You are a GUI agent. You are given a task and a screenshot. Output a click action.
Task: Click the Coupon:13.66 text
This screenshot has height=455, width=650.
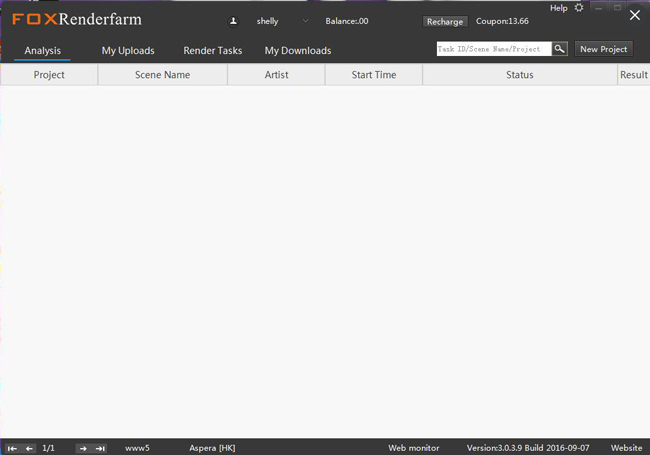(x=502, y=21)
